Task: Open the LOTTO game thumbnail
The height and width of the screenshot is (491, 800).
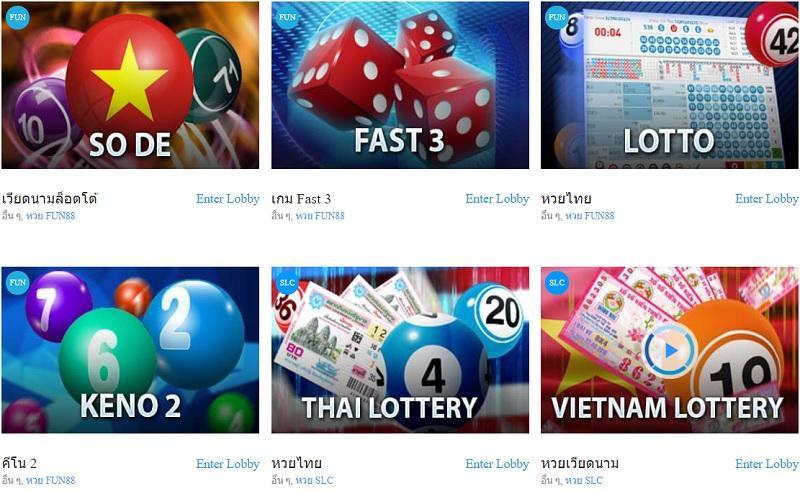Action: point(669,85)
